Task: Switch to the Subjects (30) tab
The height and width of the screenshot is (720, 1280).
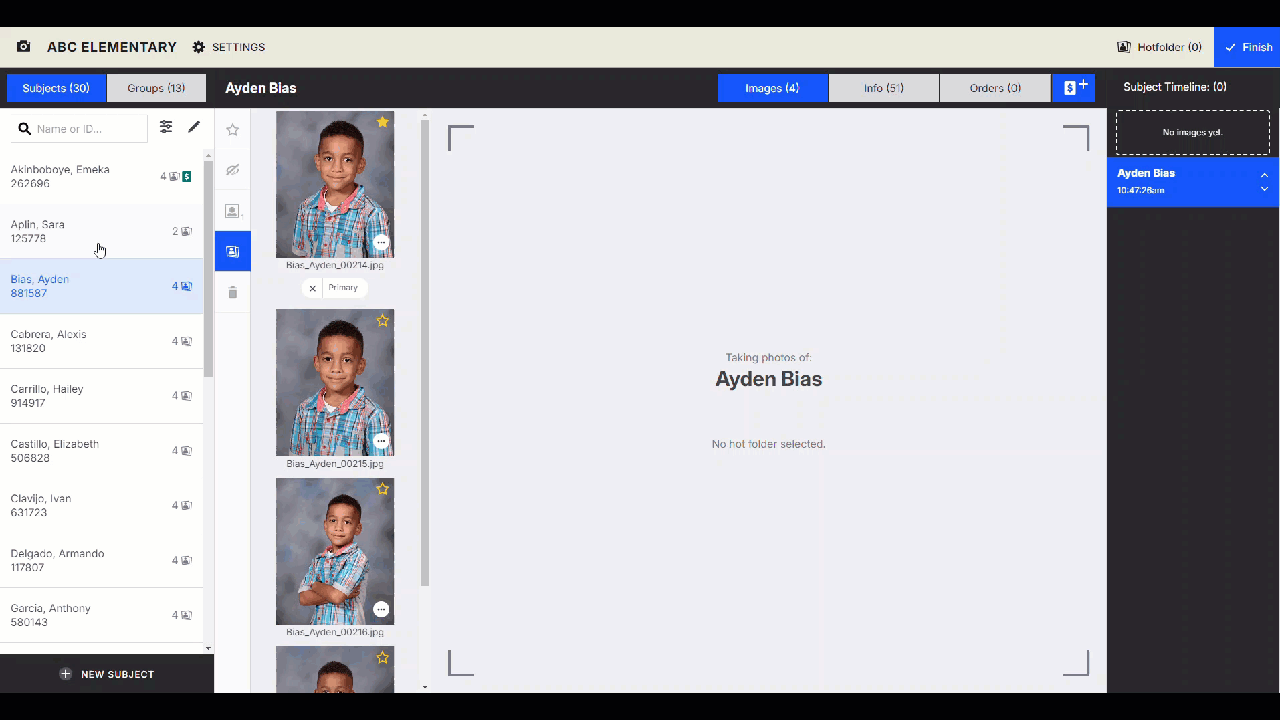Action: click(x=56, y=88)
